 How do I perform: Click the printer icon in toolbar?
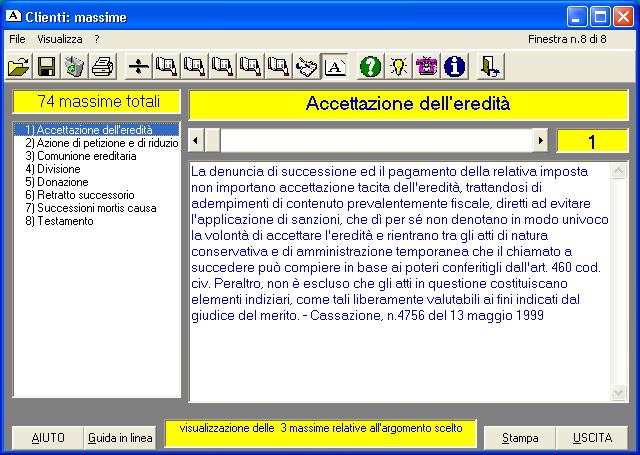[102, 67]
